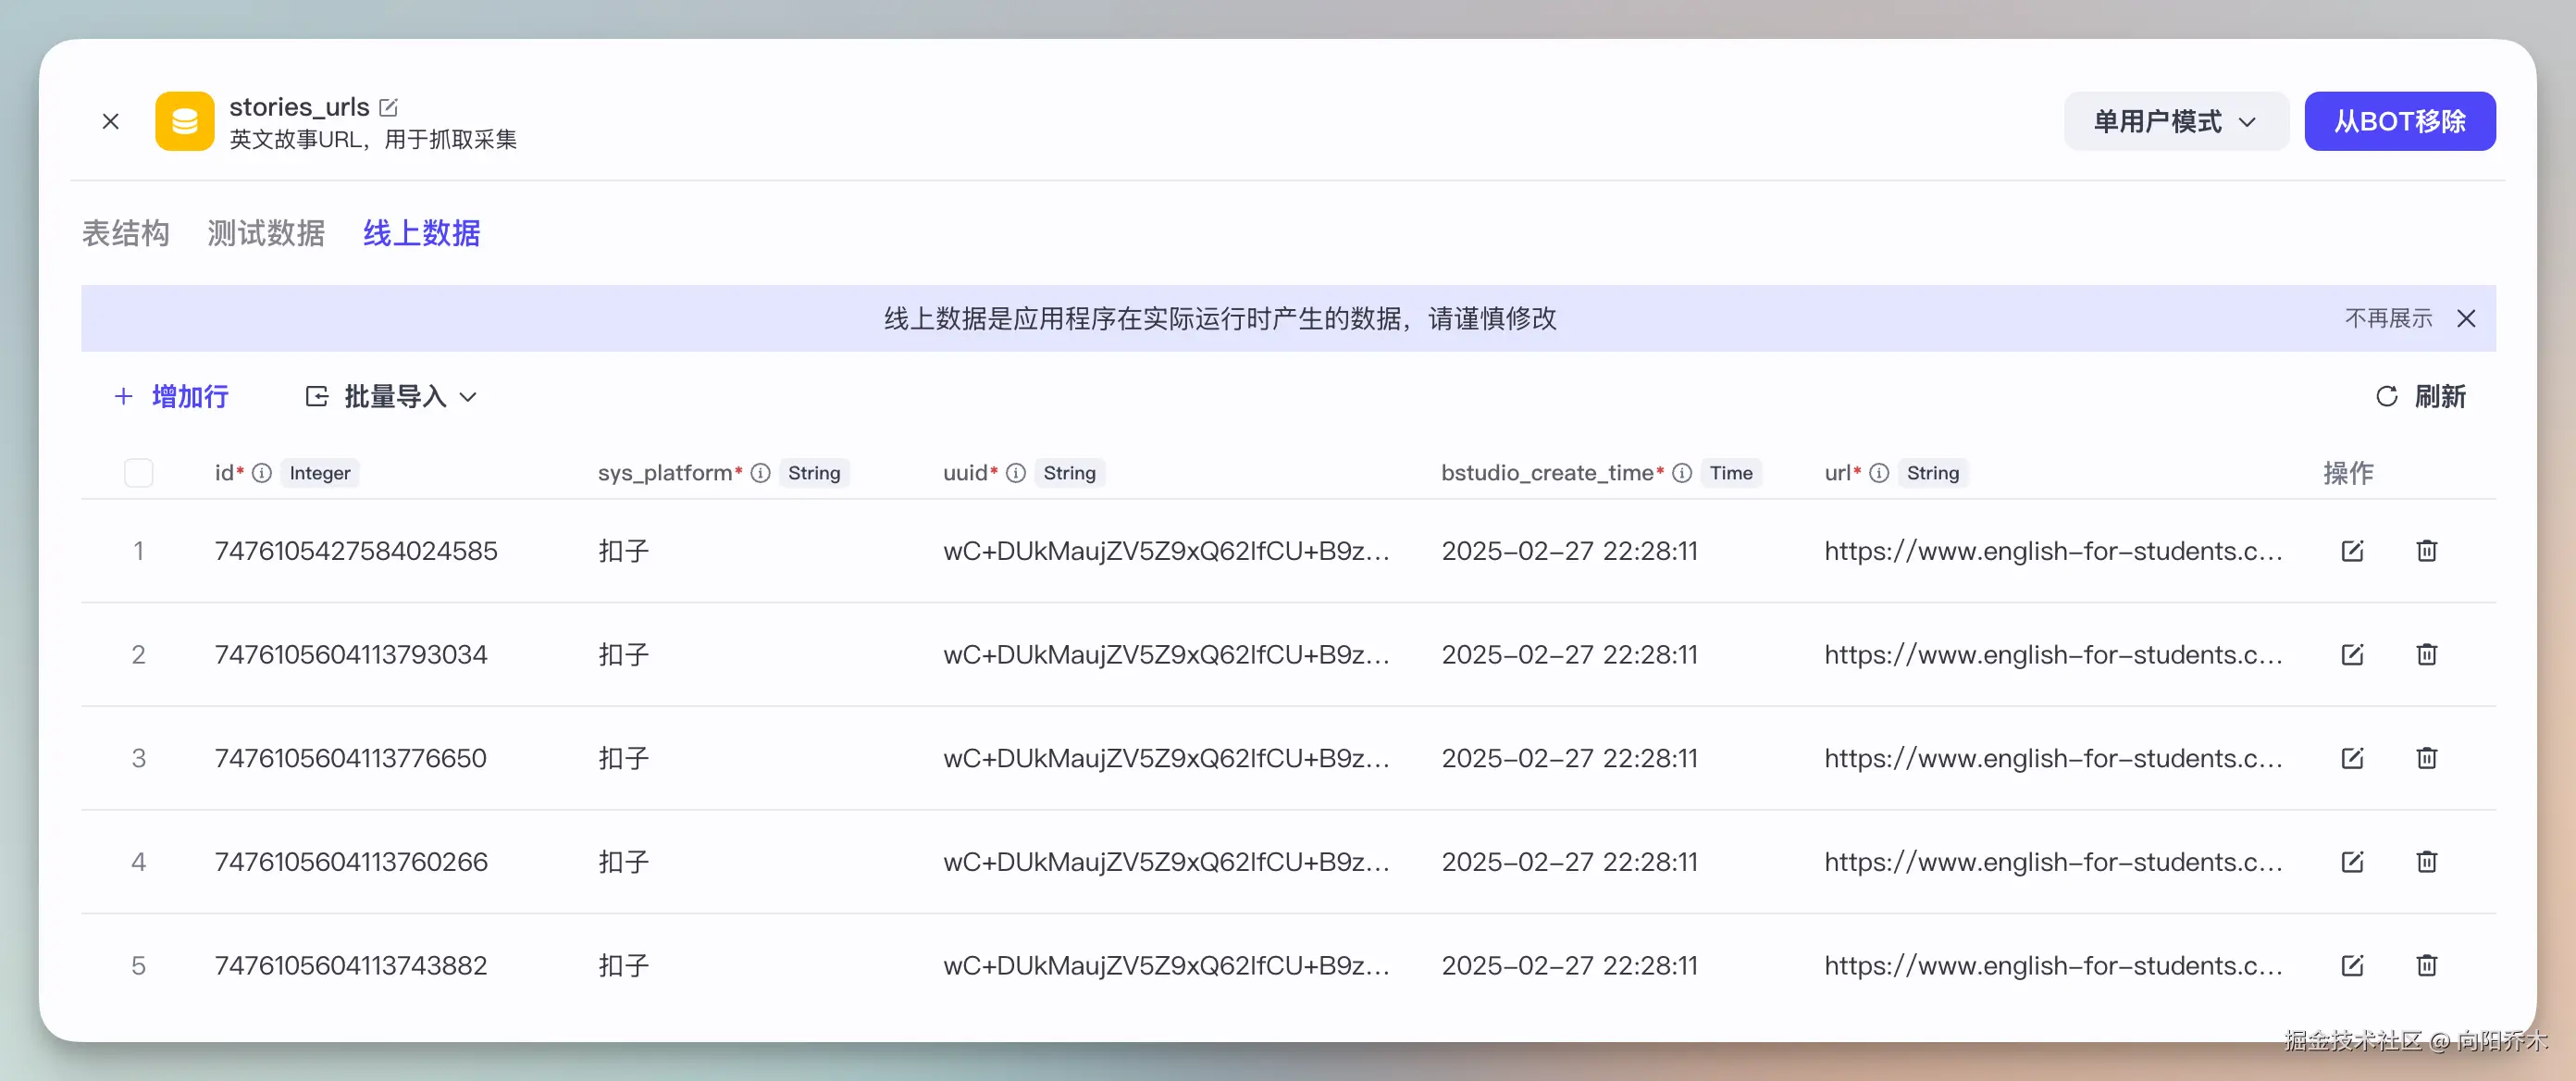This screenshot has height=1081, width=2576.
Task: Switch to the 测试数据 tab
Action: click(265, 234)
